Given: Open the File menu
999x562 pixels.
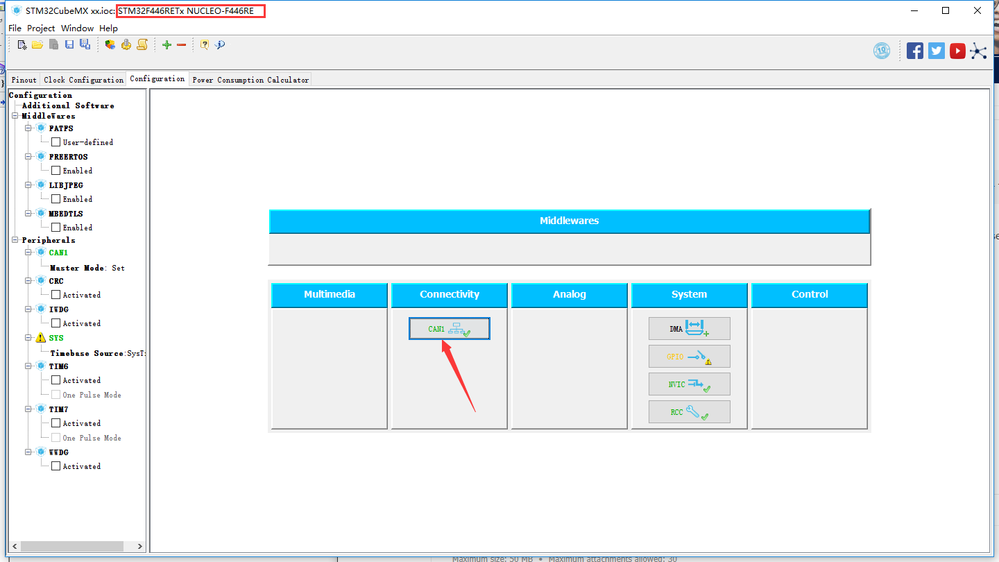Looking at the screenshot, I should (15, 28).
